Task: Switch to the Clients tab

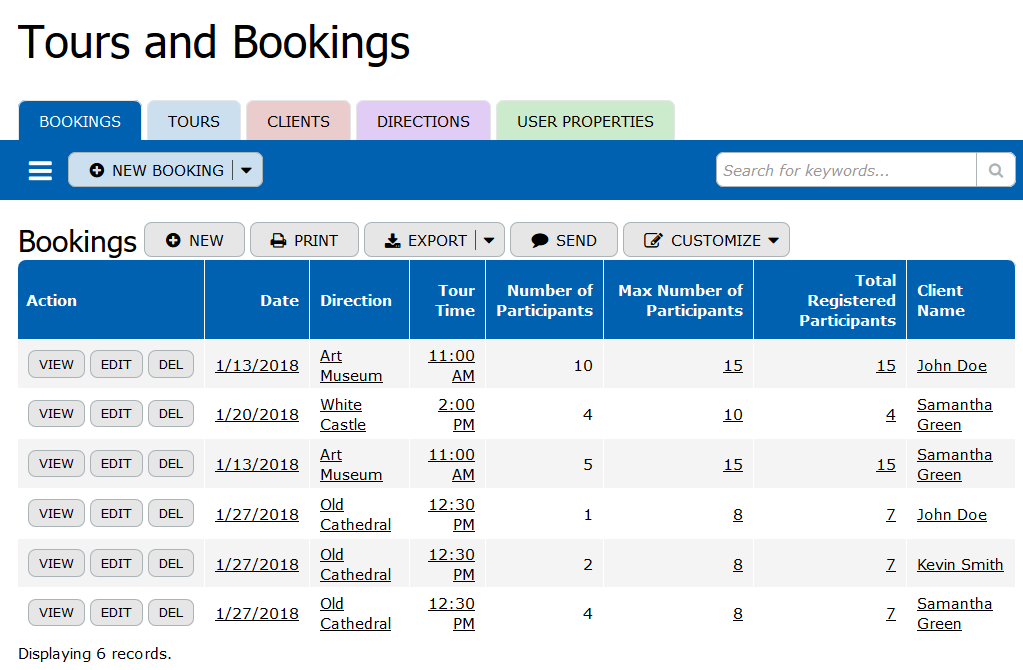Action: pos(298,122)
